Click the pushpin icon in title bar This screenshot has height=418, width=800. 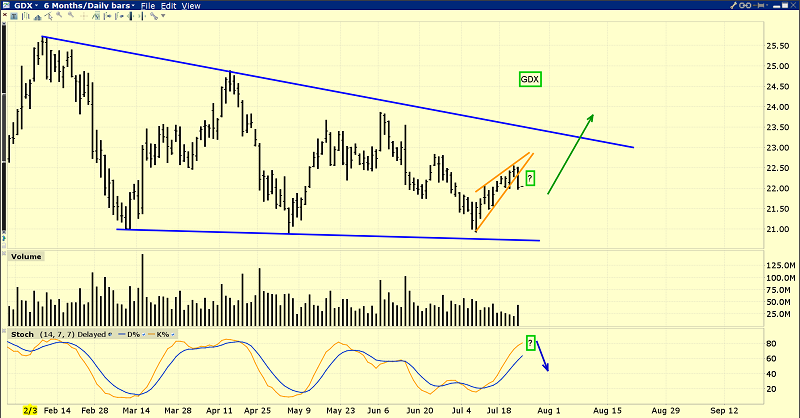759,5
